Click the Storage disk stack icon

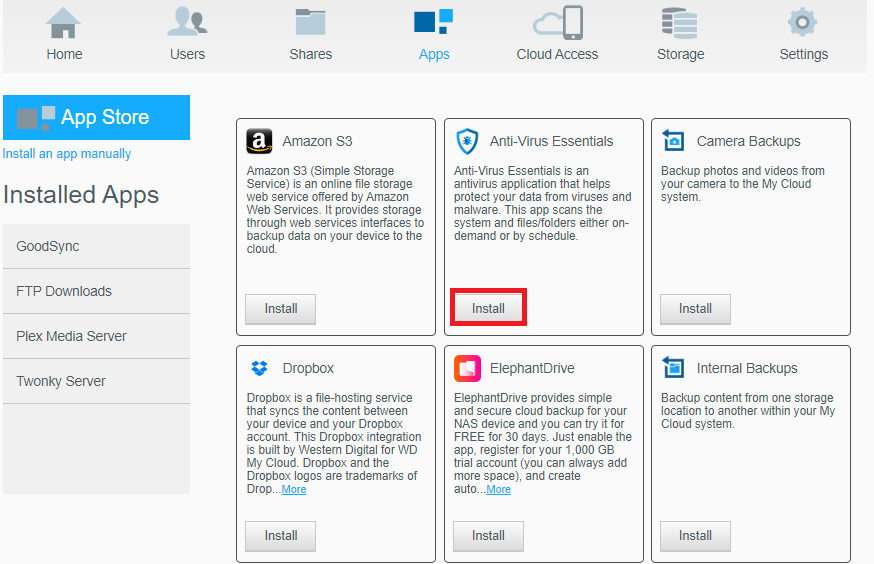click(679, 23)
